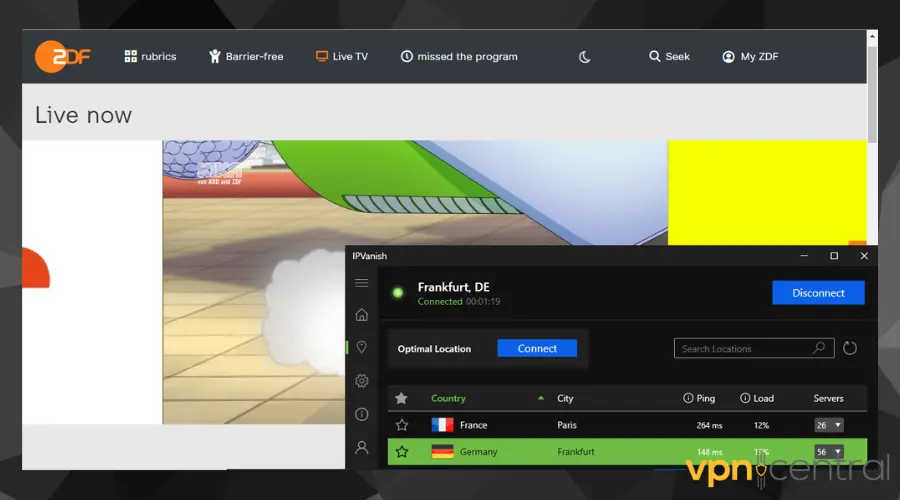The width and height of the screenshot is (900, 500).
Task: Favorite the Germany row star
Action: 402,452
